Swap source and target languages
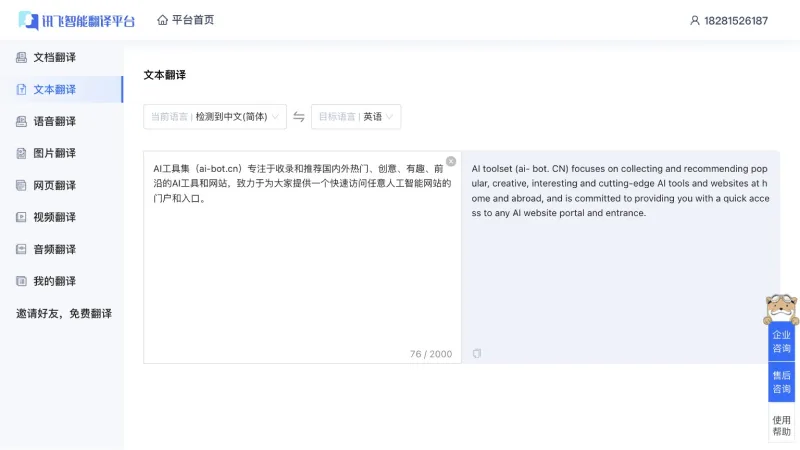 [x=299, y=117]
